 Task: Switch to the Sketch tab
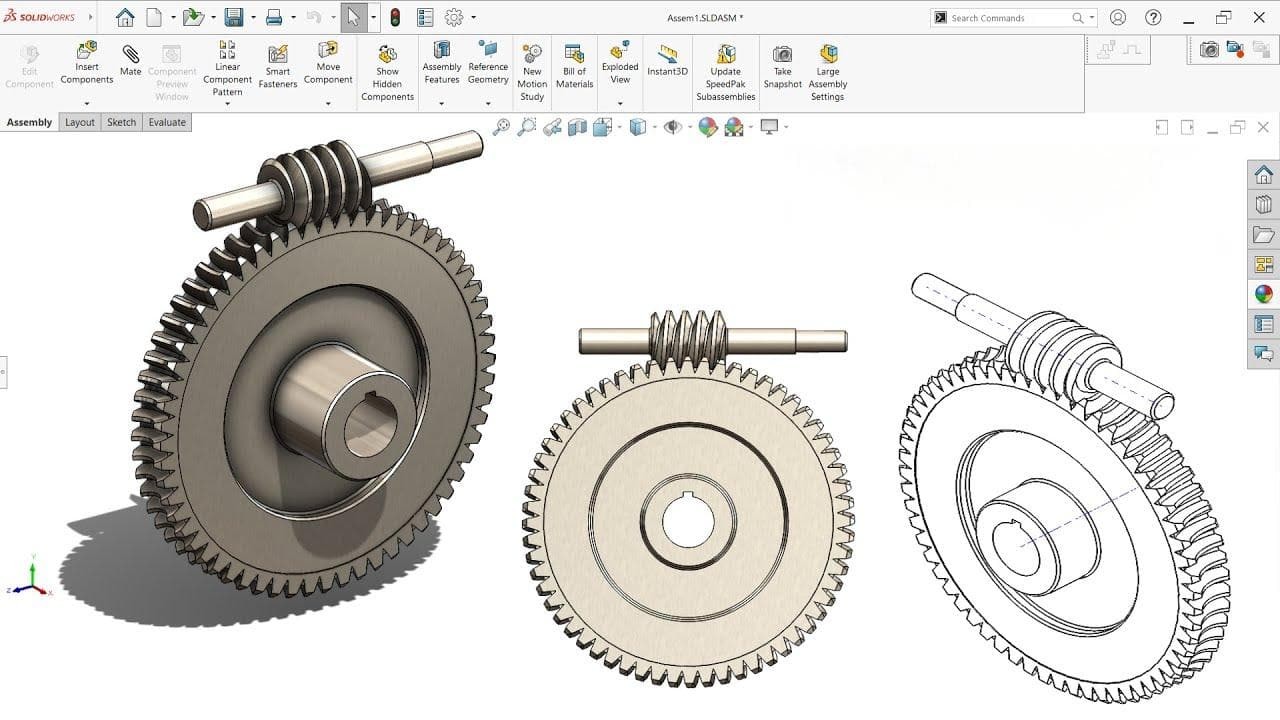coord(121,122)
